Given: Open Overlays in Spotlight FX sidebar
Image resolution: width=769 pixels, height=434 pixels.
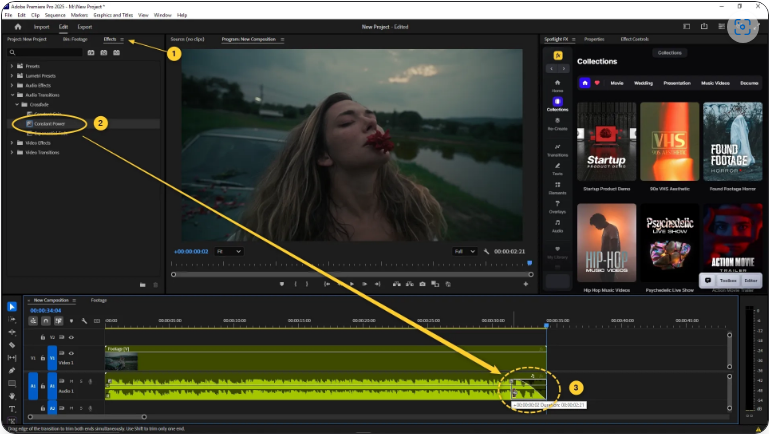Looking at the screenshot, I should pyautogui.click(x=558, y=207).
